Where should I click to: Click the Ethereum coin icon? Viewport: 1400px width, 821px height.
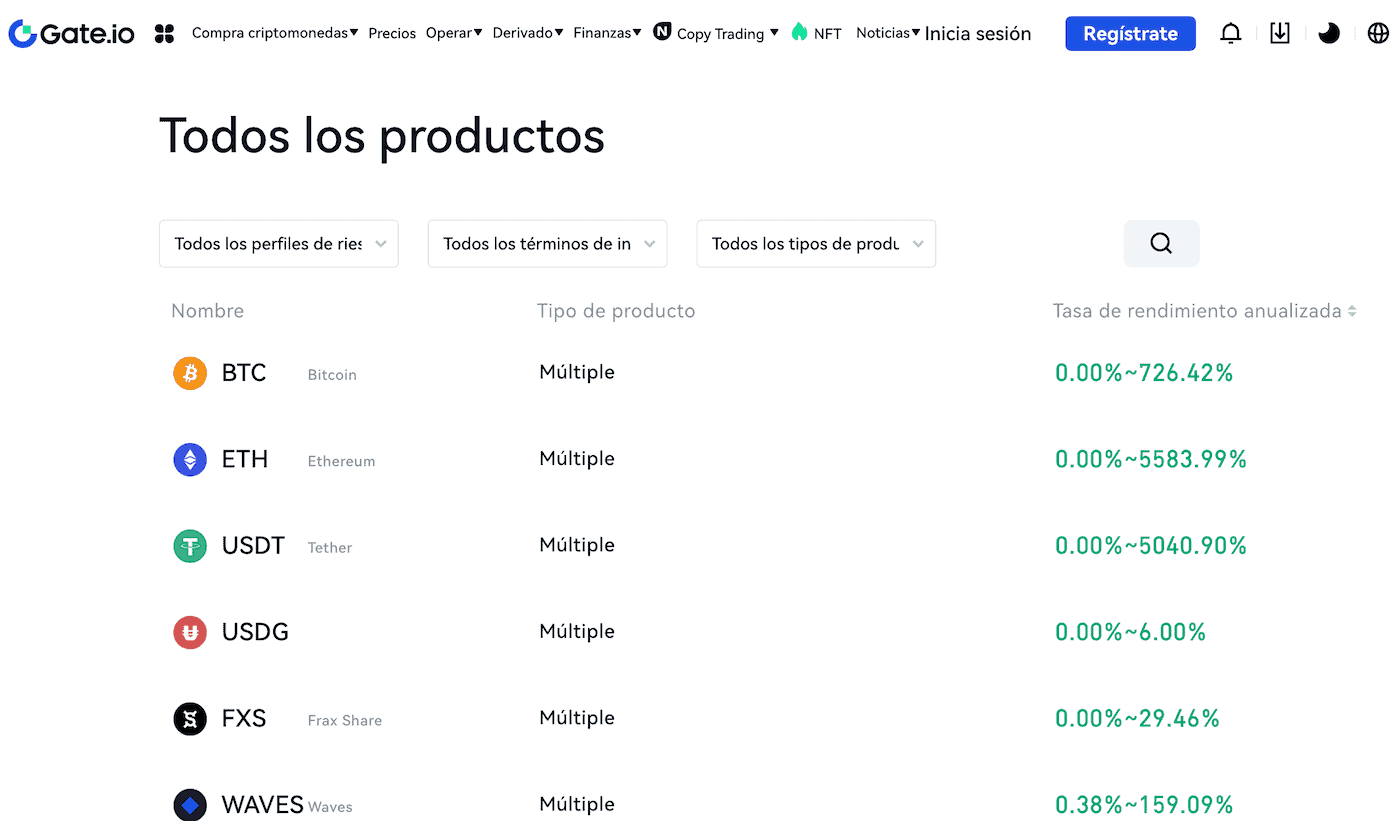190,459
